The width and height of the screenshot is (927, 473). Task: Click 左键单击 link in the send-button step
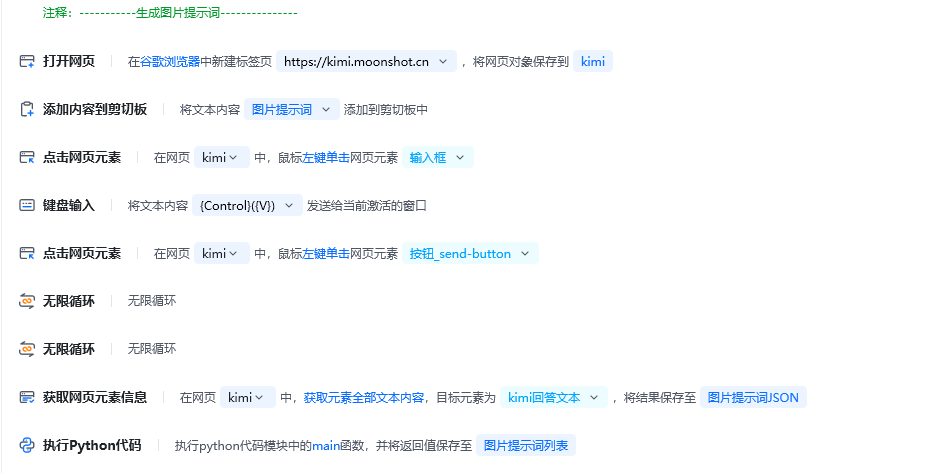[326, 253]
